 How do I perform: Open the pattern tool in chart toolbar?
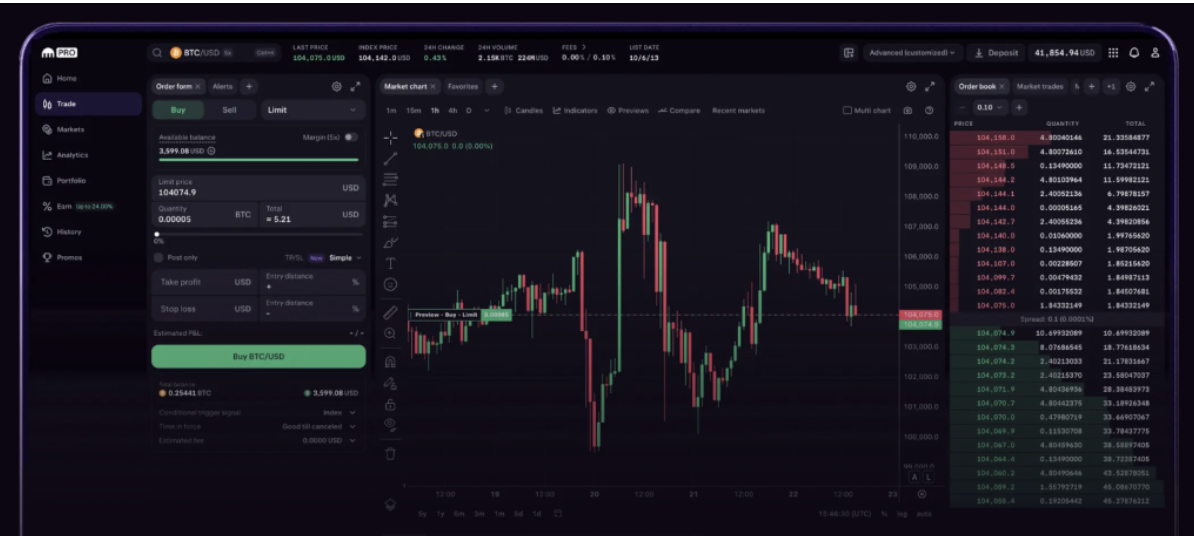point(390,200)
